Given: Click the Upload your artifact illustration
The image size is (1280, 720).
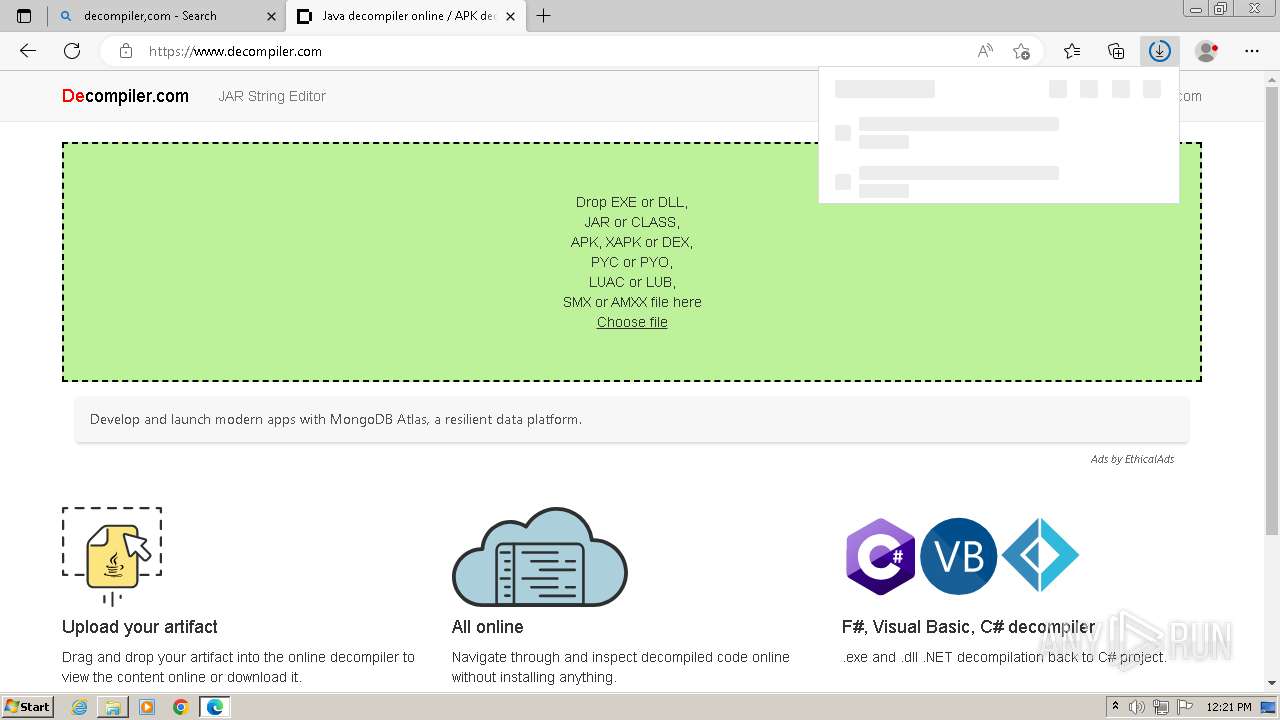Looking at the screenshot, I should point(112,556).
